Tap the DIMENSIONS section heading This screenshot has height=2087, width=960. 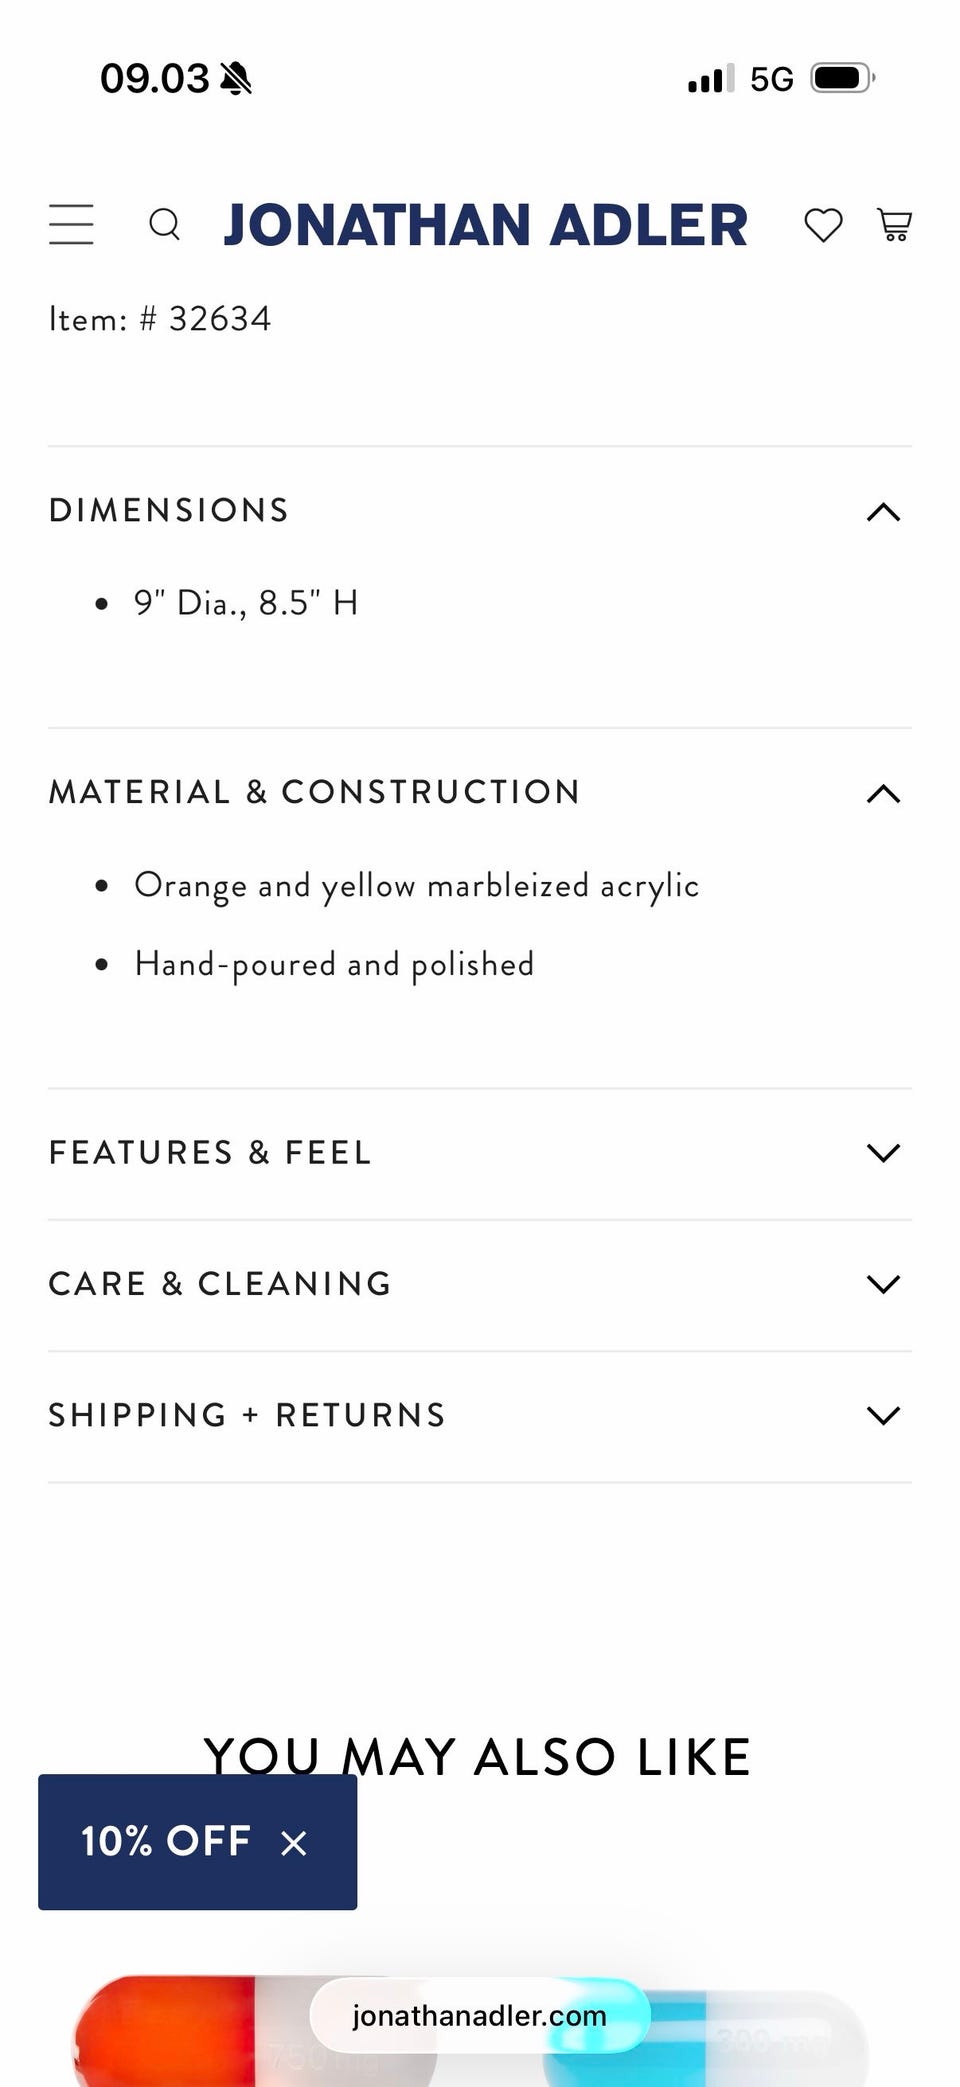pos(169,510)
